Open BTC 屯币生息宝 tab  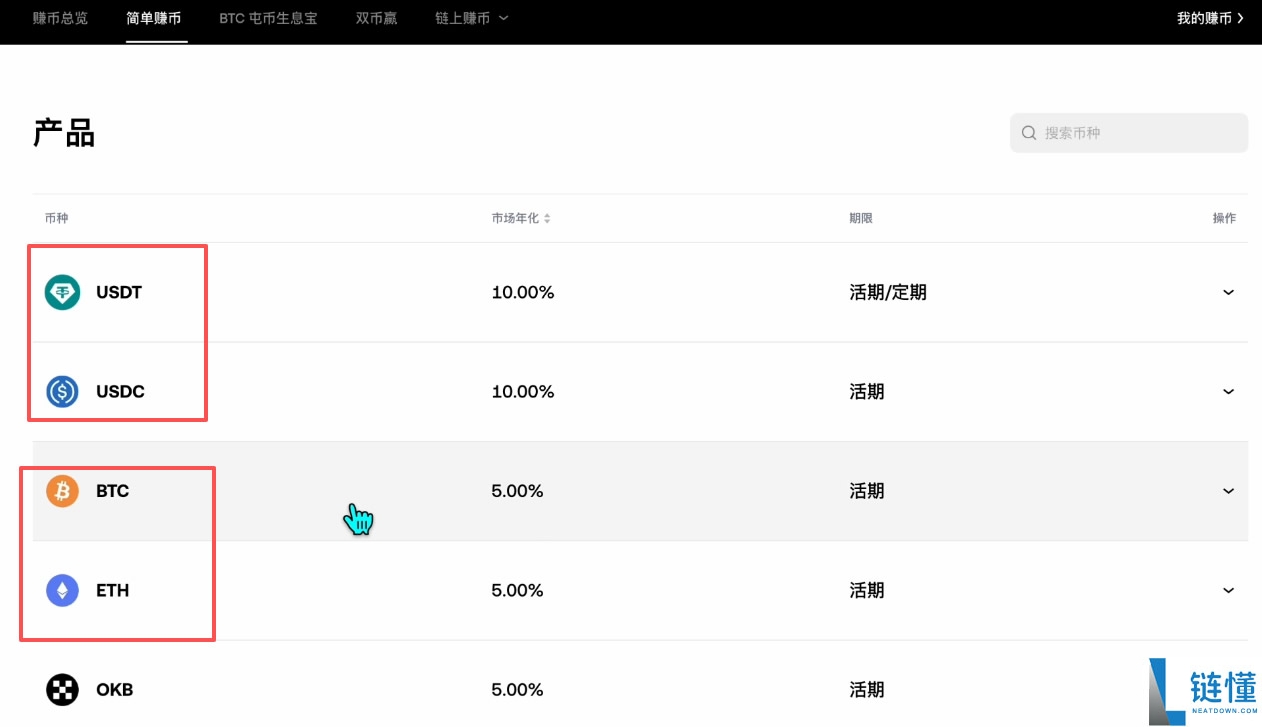tap(268, 18)
